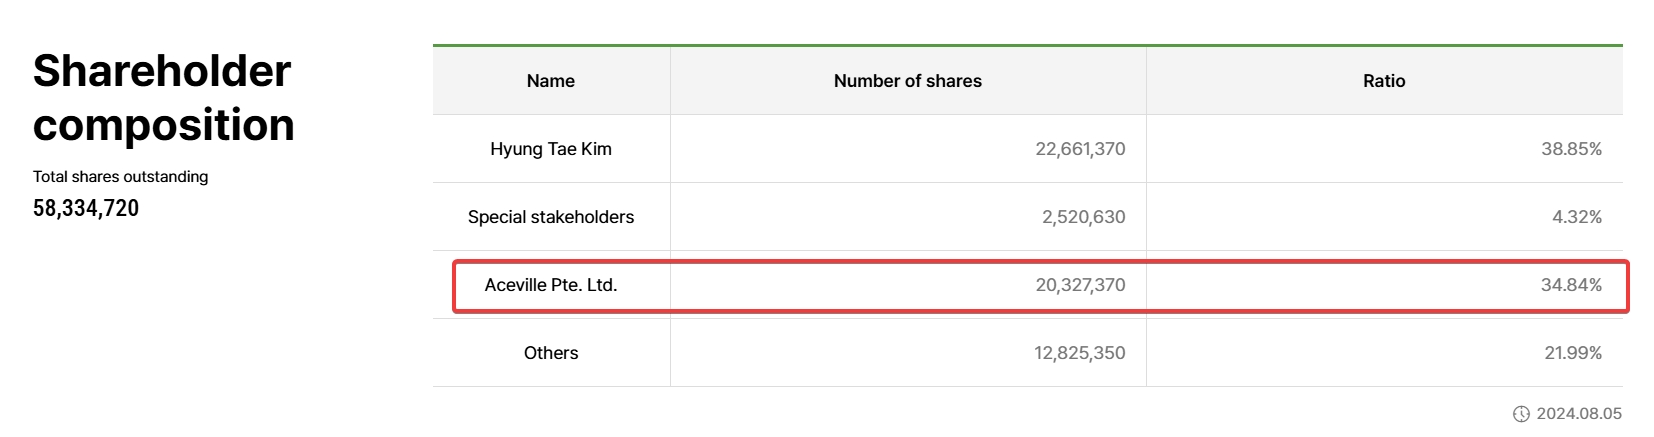Click the 2024.08.05 date text
Viewport: 1654px width, 437px height.
tap(1579, 414)
